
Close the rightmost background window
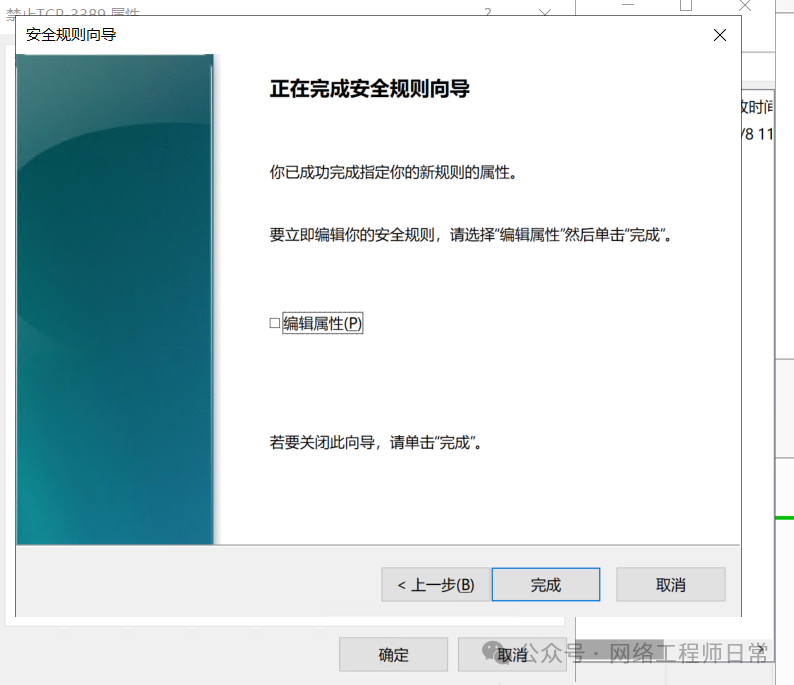pyautogui.click(x=745, y=6)
